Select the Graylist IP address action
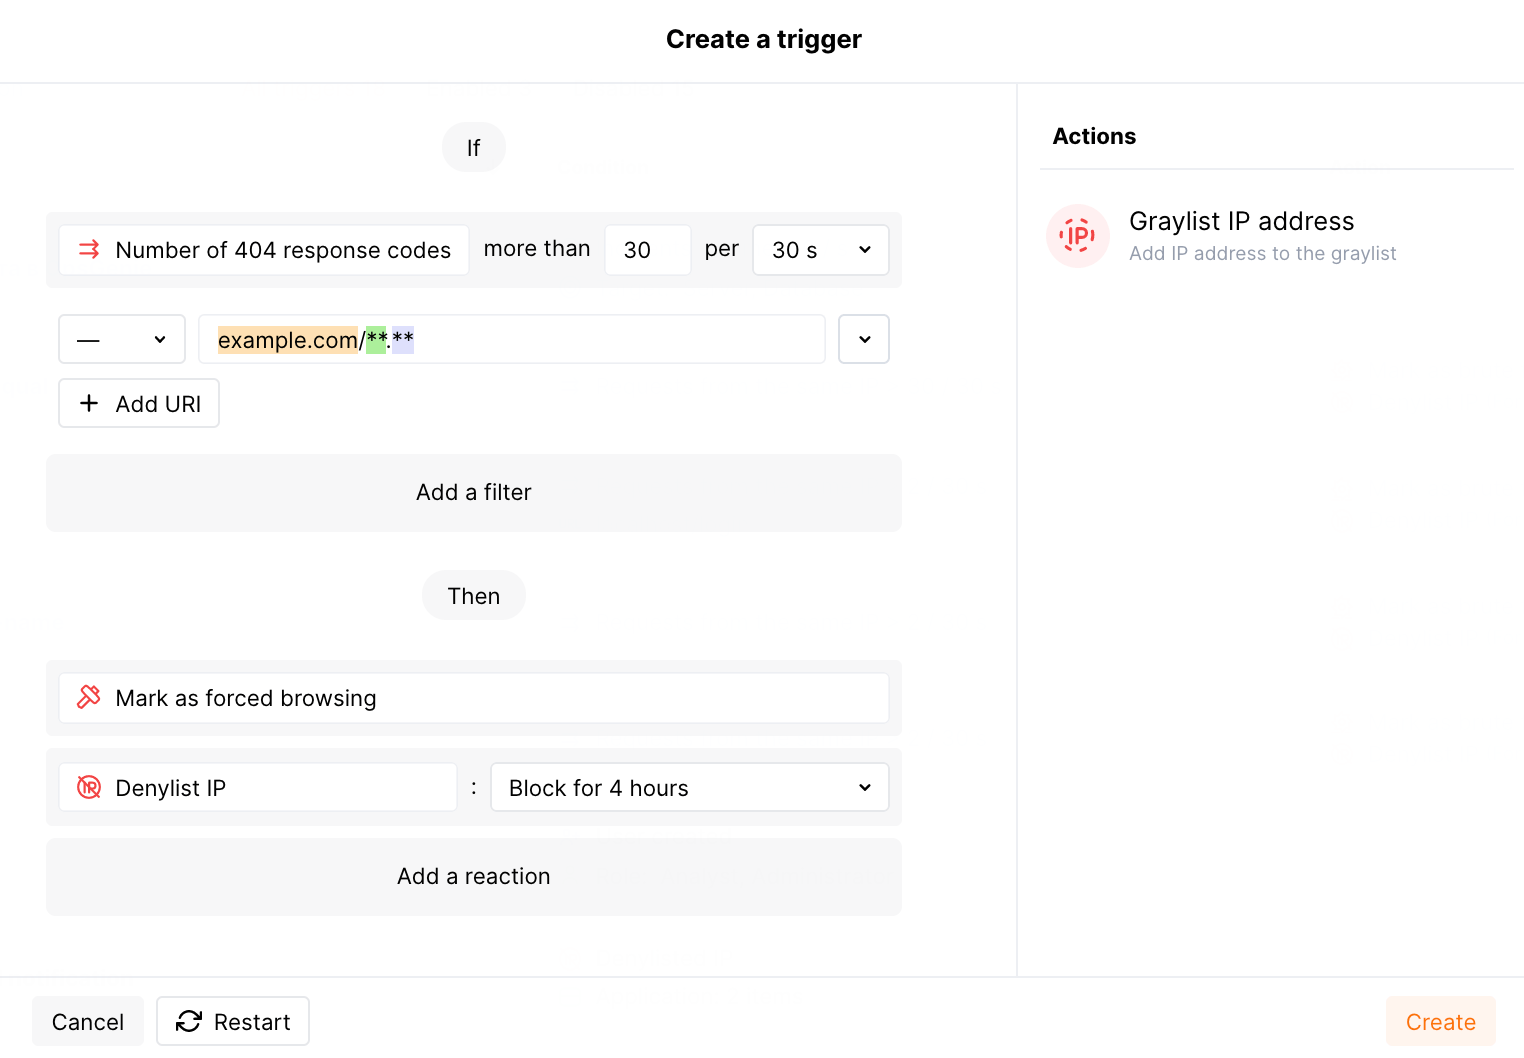The image size is (1524, 1058). point(1241,236)
